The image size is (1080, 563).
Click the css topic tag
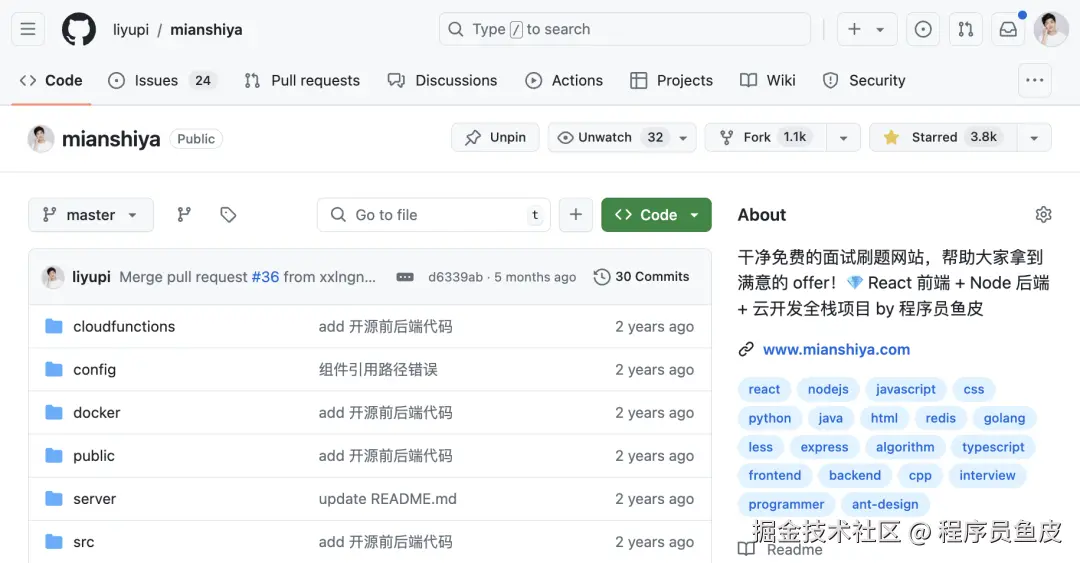point(974,389)
